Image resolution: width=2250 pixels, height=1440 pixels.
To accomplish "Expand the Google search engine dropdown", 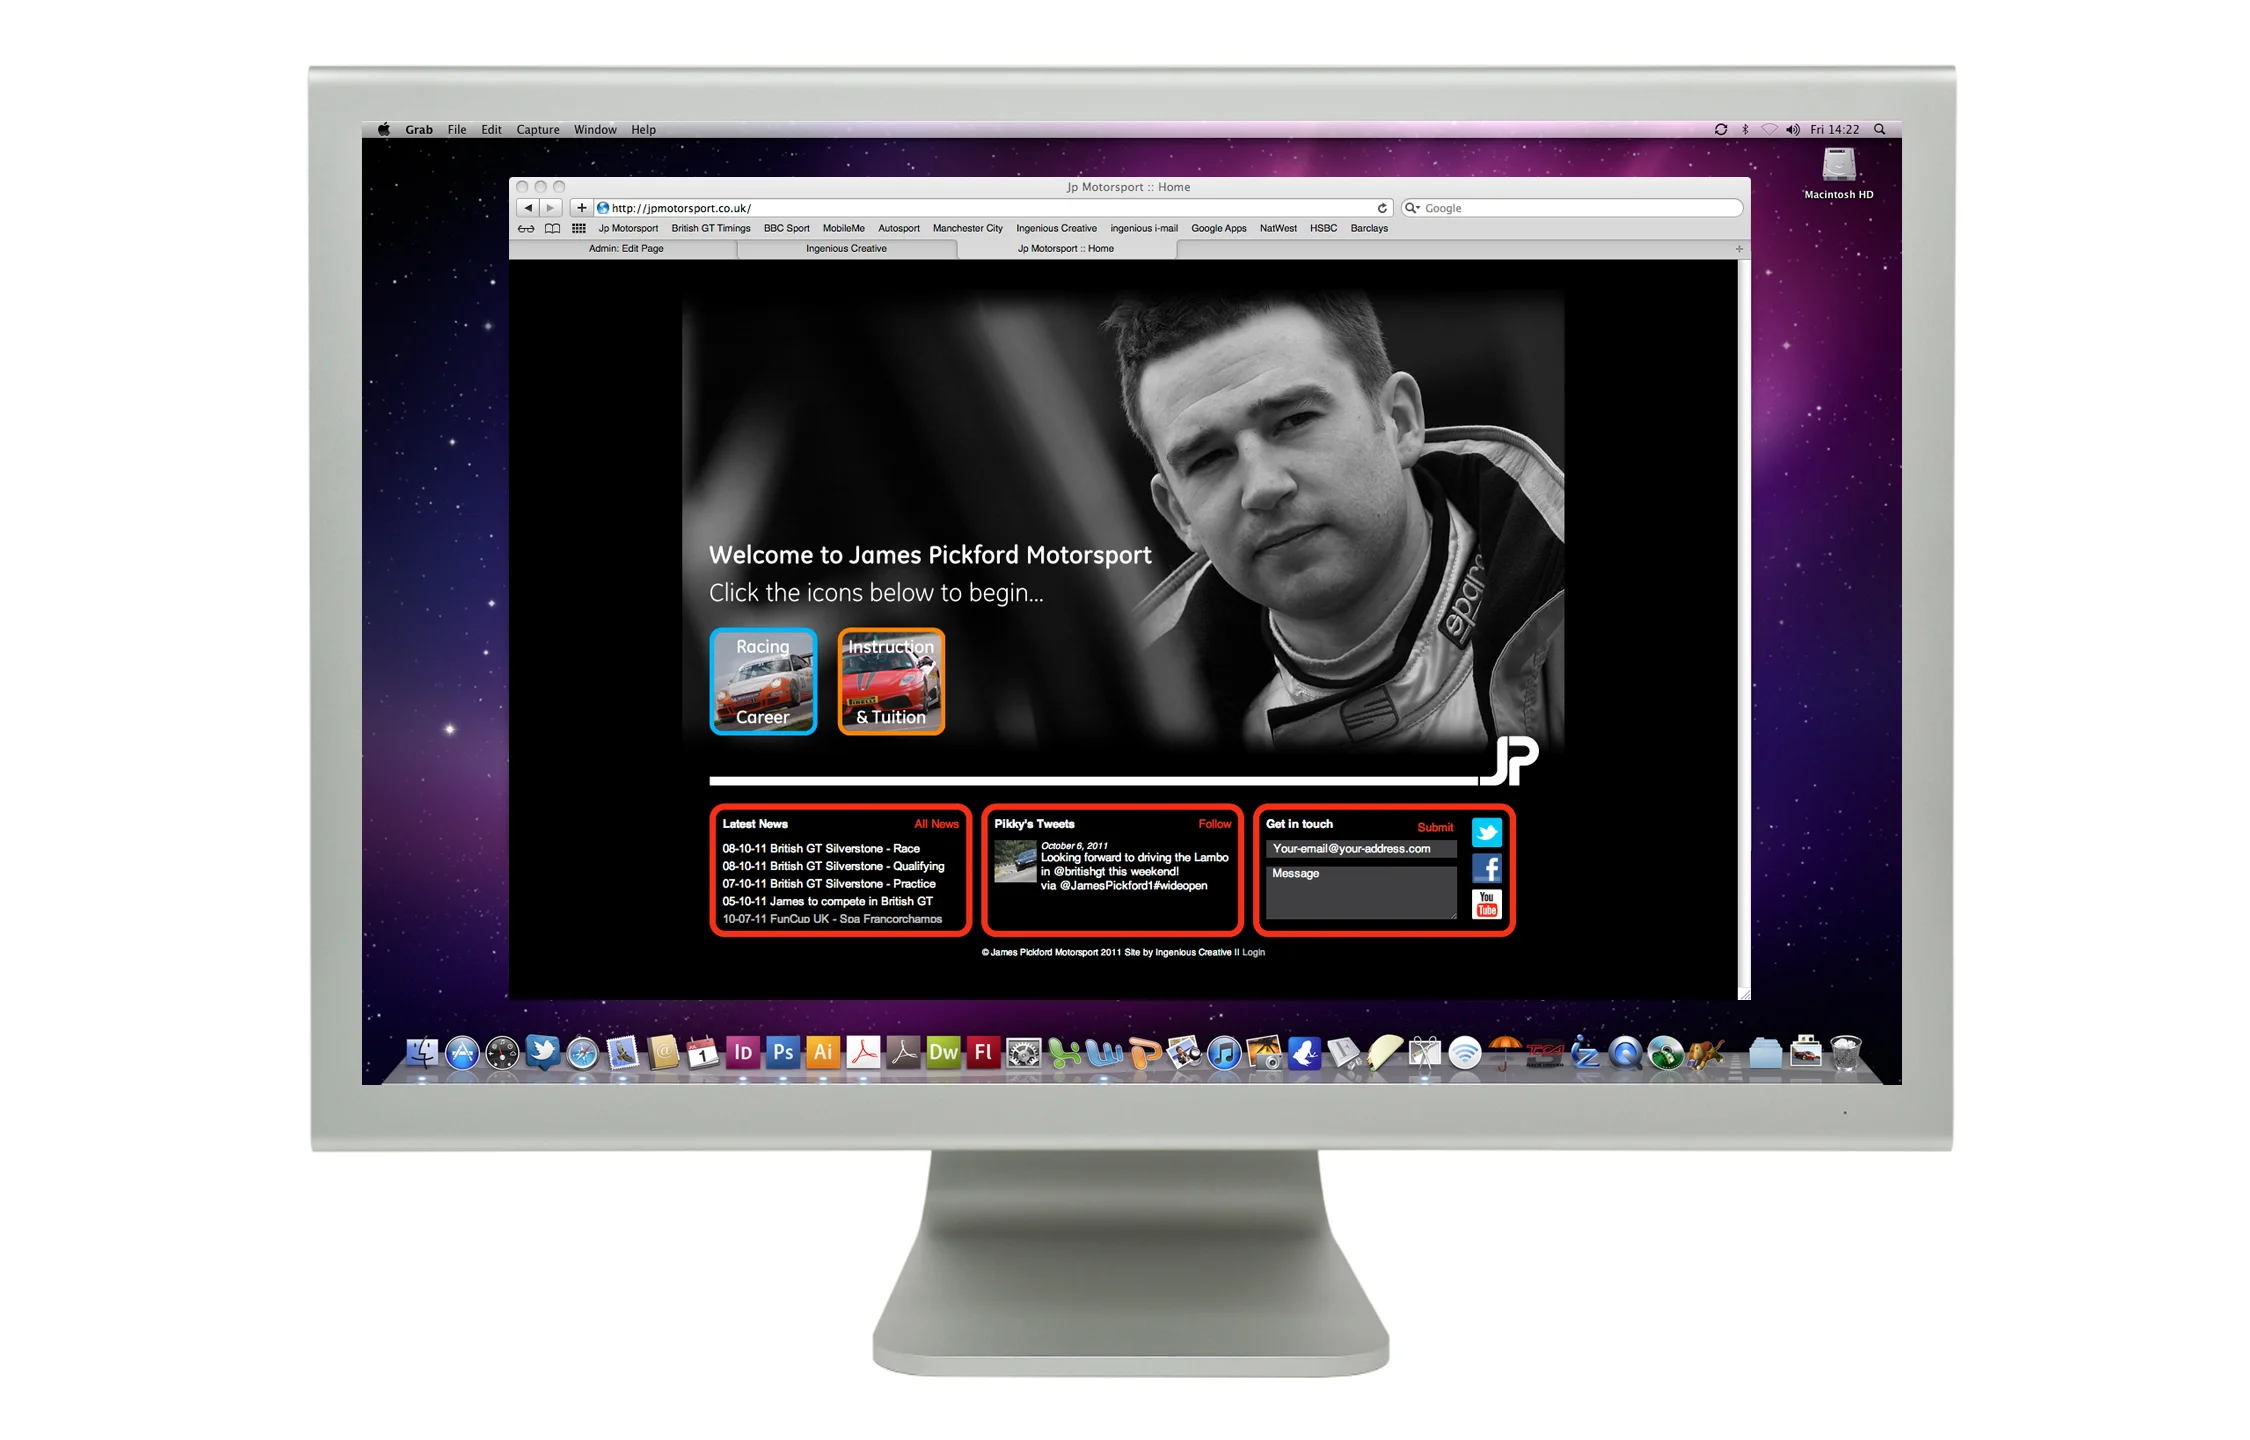I will coord(1412,208).
